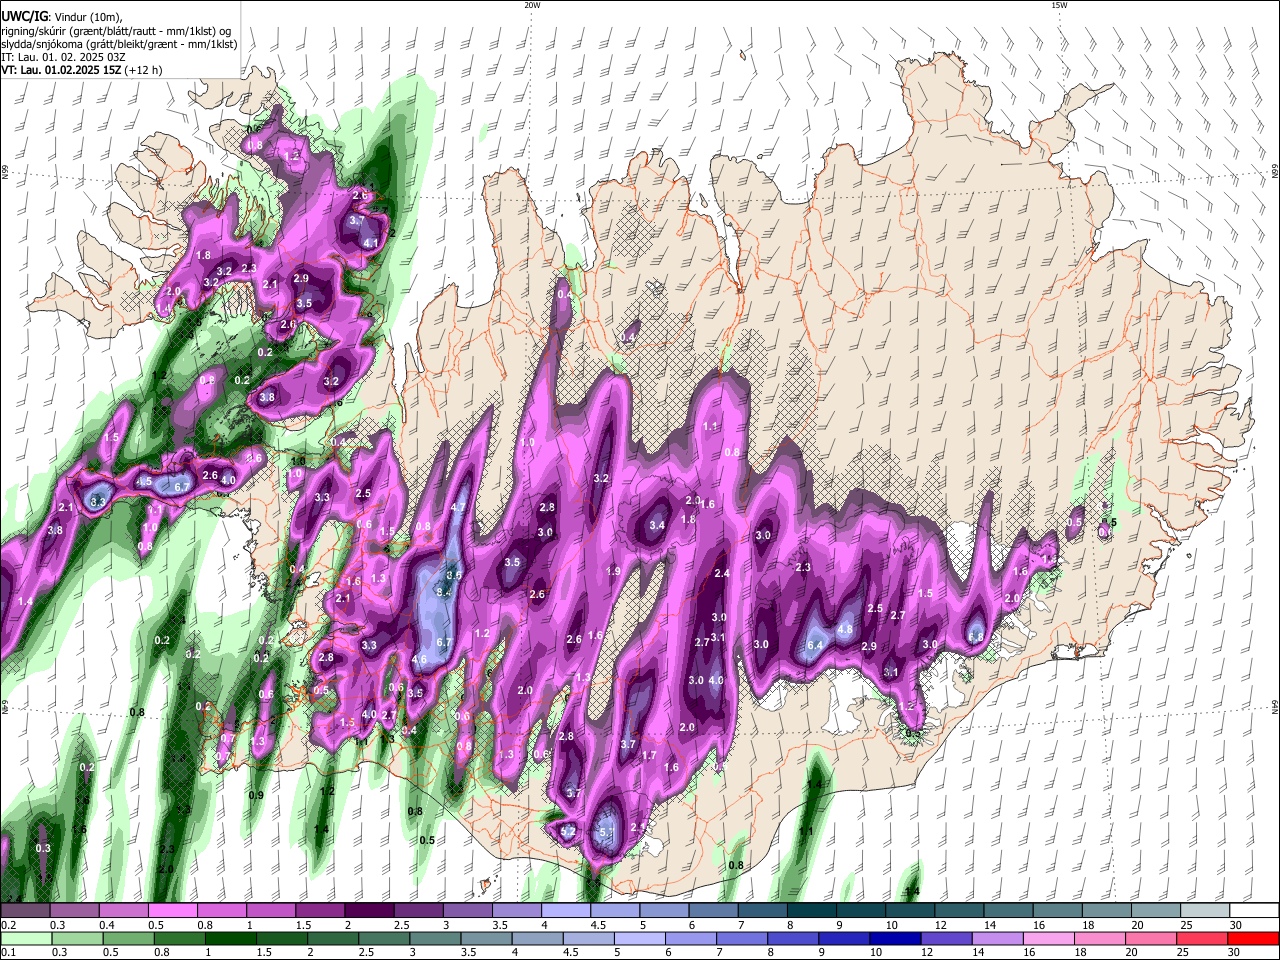This screenshot has height=960, width=1280.
Task: Click the 'slydda/snjókoma (grátt/bleikt/grænt - mm/1klst)' line
Action: point(119,44)
